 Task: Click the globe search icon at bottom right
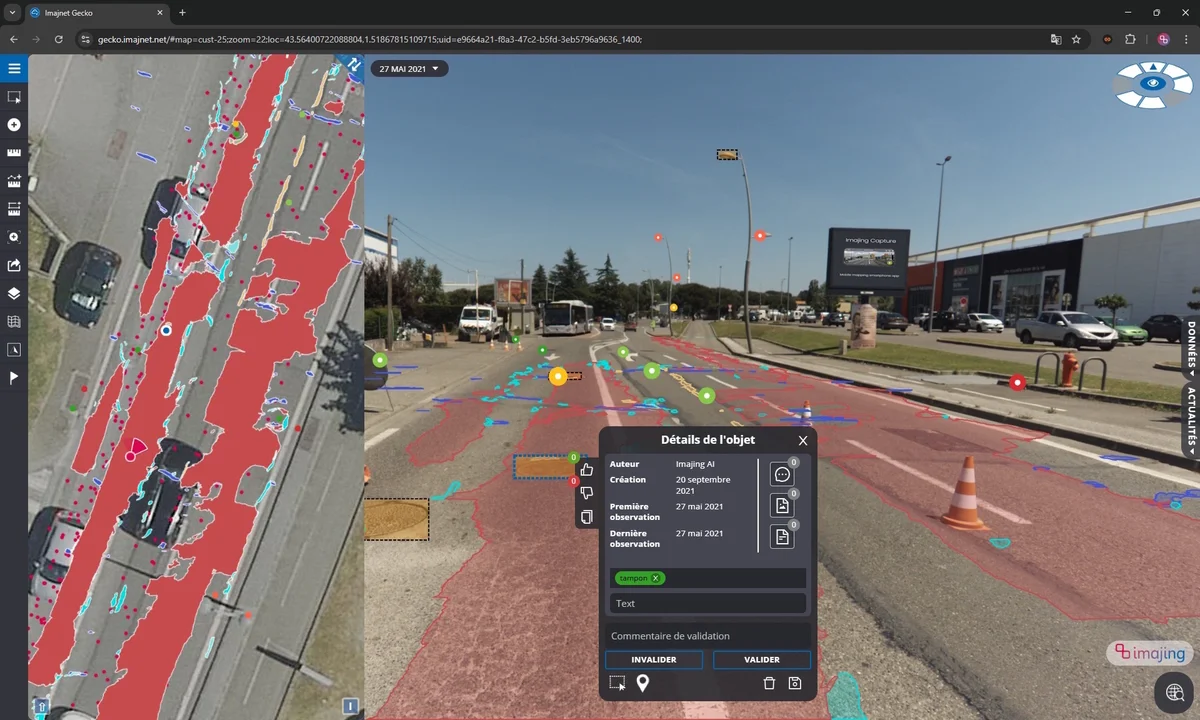click(1175, 693)
